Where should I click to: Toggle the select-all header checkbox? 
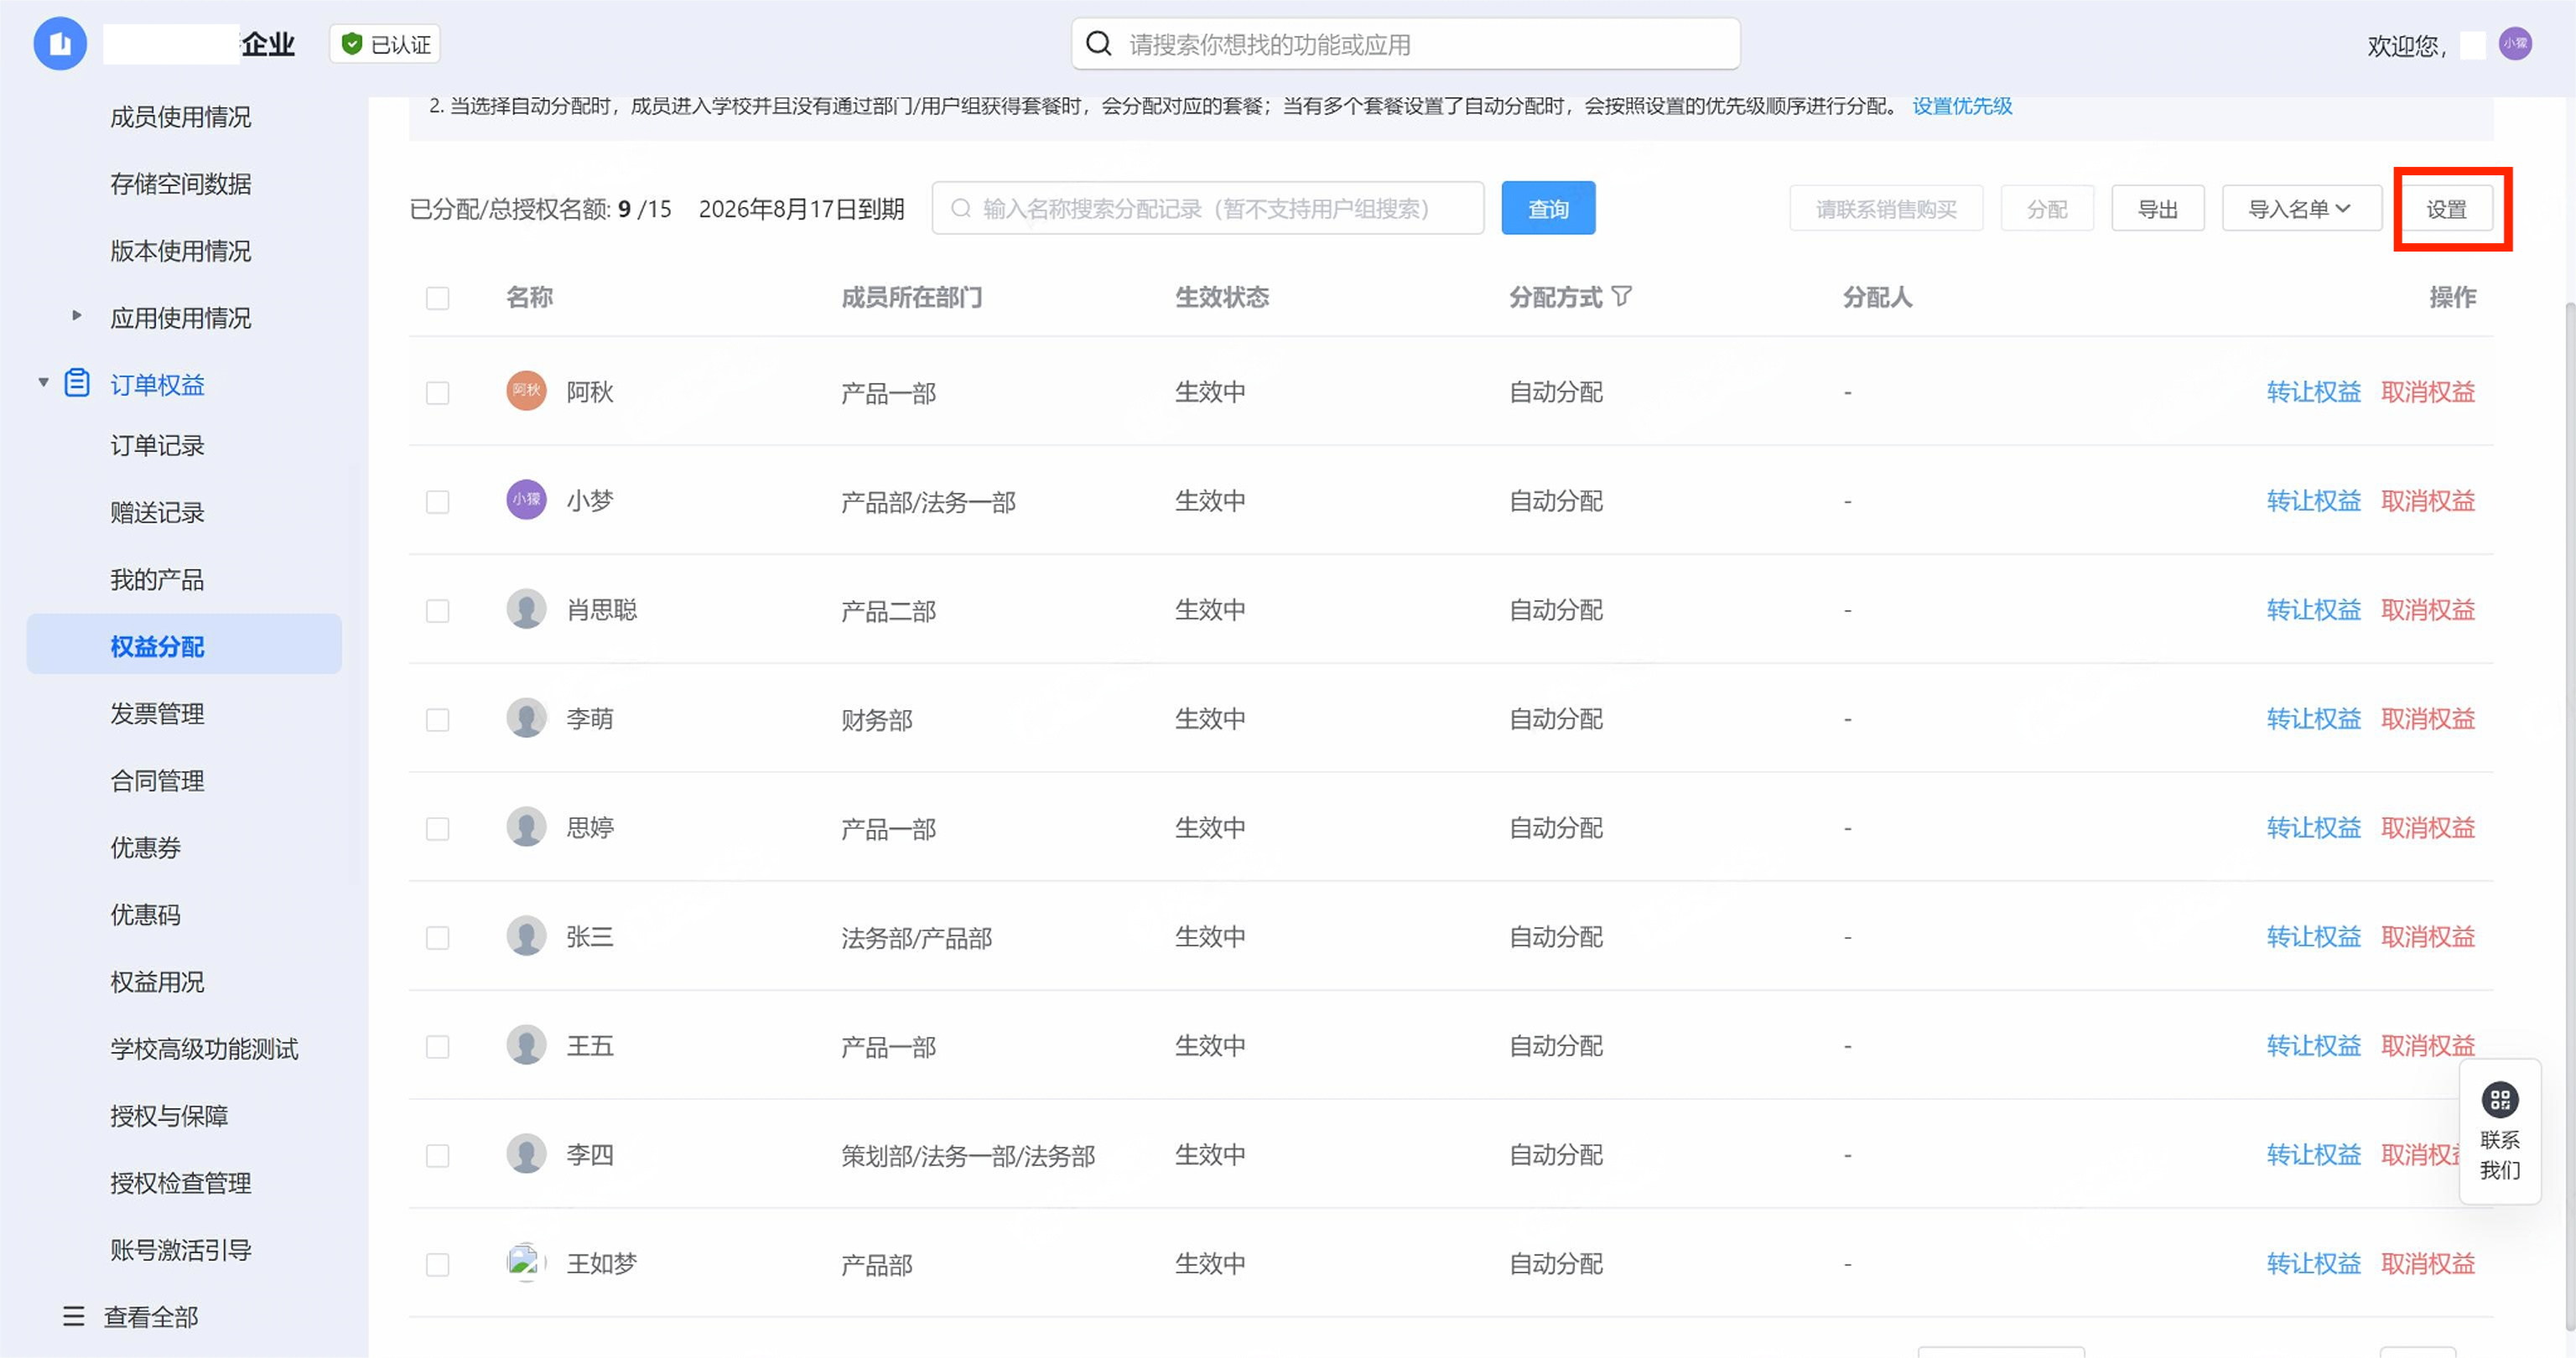(x=437, y=298)
